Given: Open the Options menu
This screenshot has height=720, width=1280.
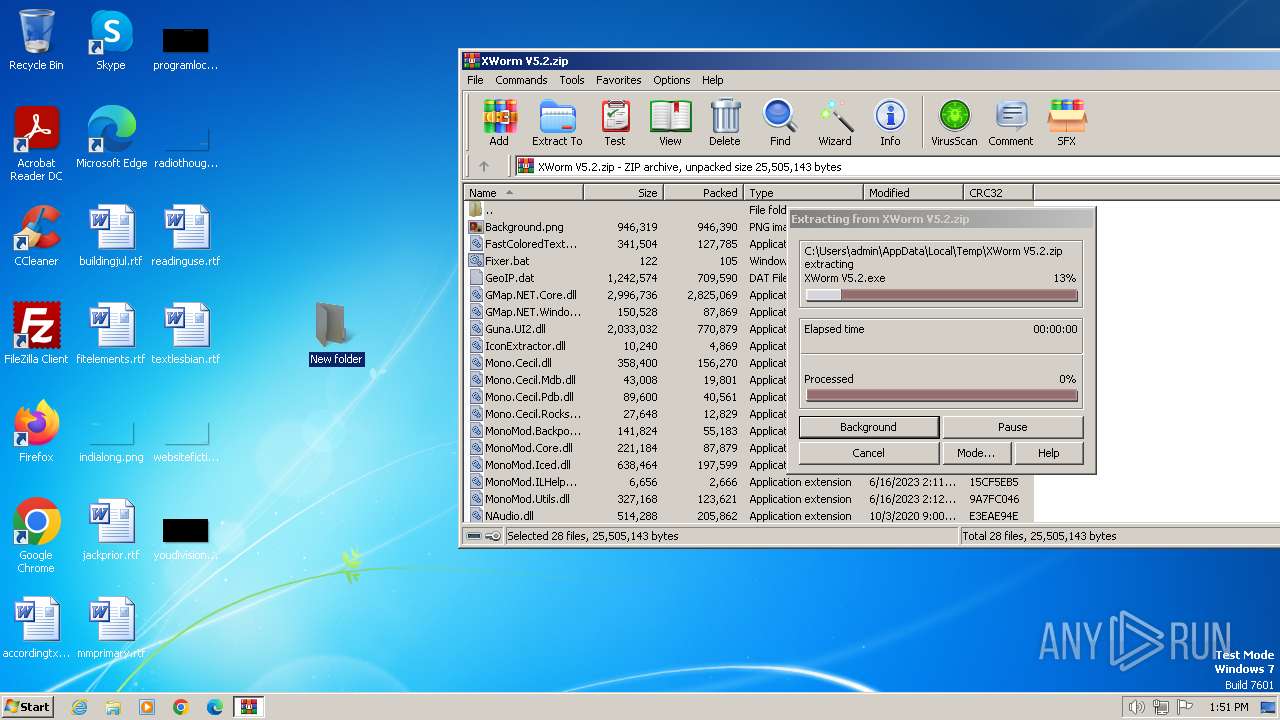Looking at the screenshot, I should pyautogui.click(x=672, y=80).
